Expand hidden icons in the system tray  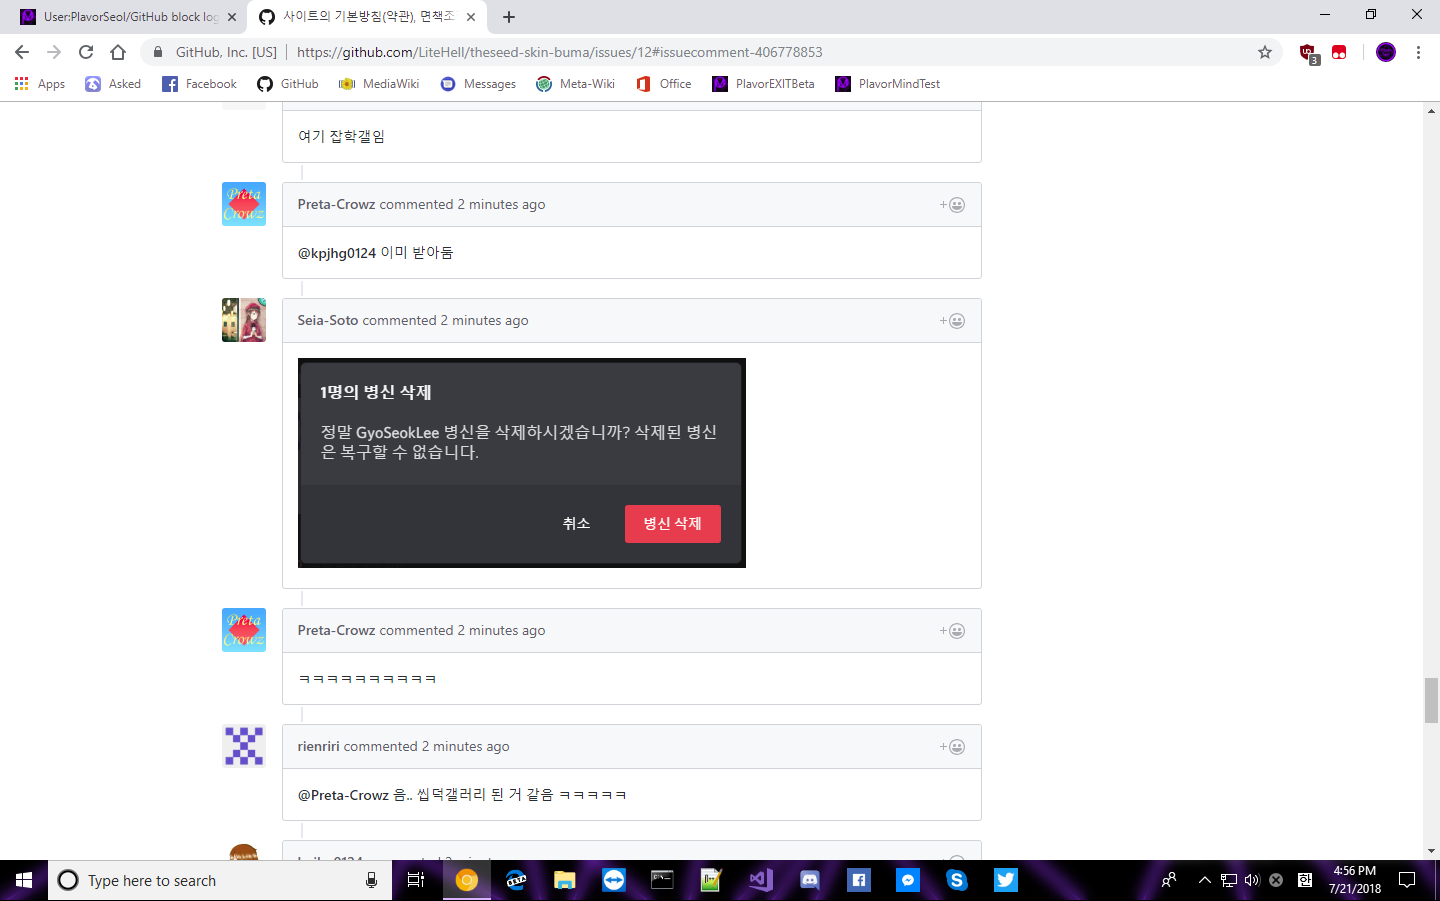pyautogui.click(x=1204, y=880)
